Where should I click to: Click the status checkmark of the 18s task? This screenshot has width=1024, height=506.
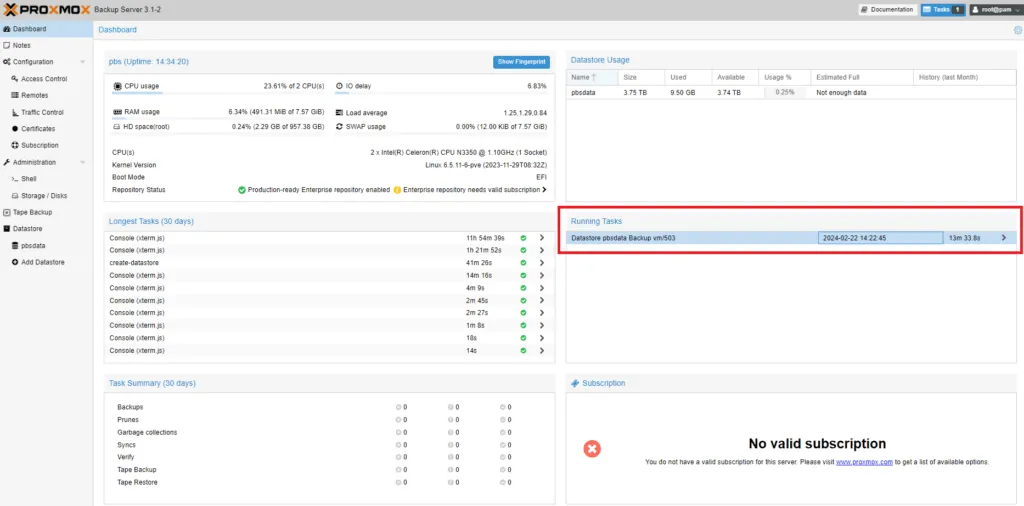click(x=523, y=338)
